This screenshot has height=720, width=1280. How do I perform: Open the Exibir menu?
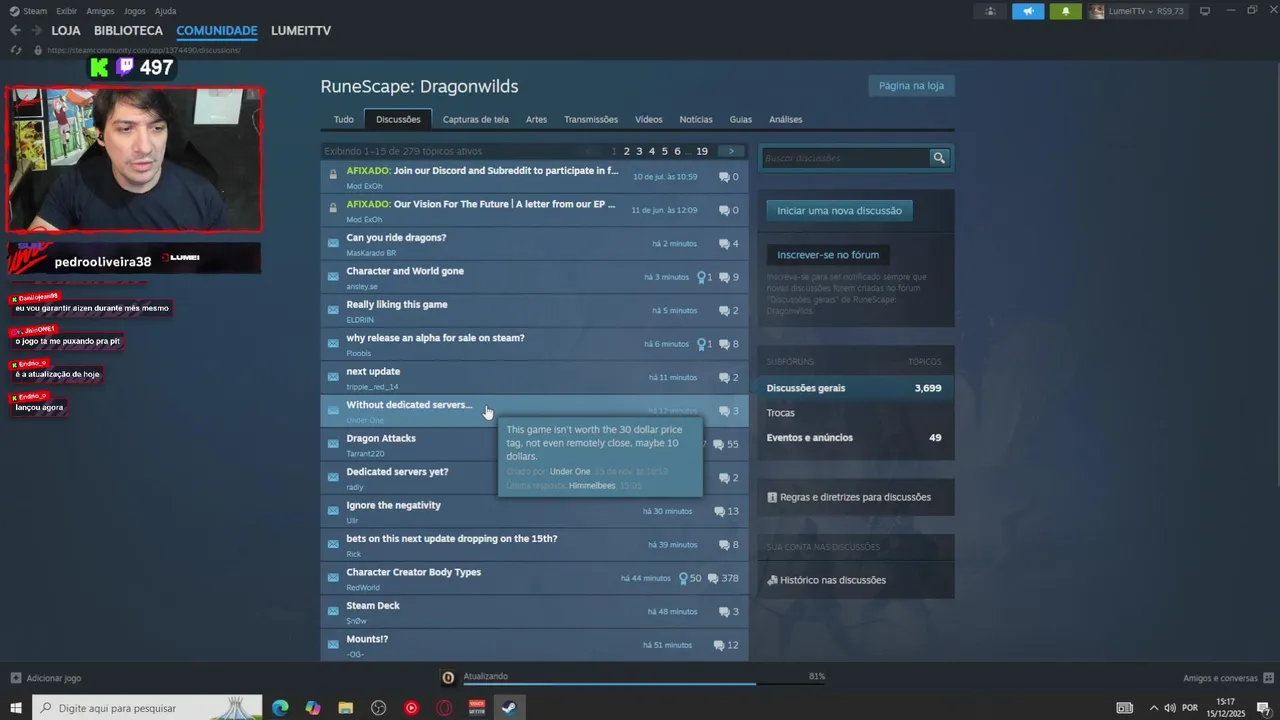66,11
